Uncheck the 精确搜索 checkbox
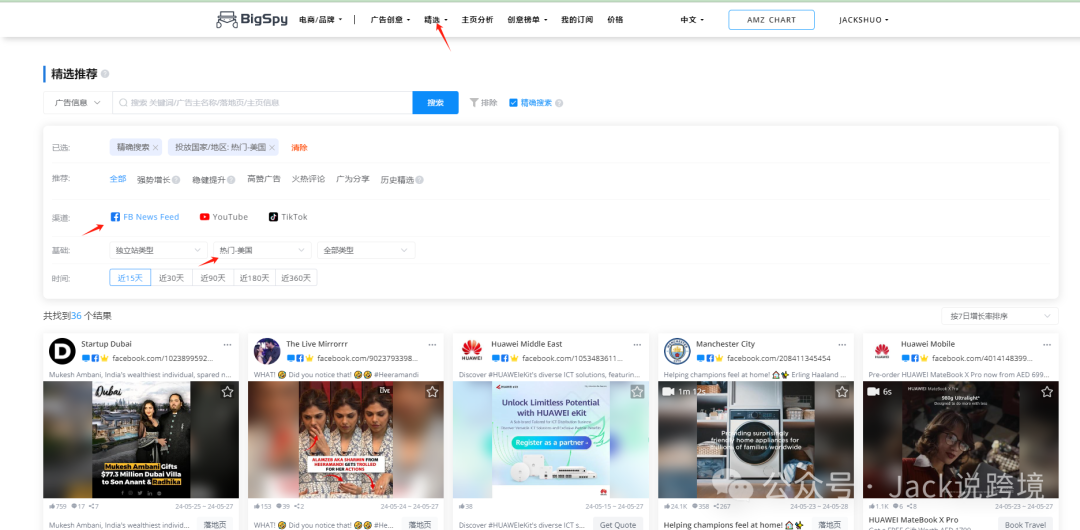This screenshot has height=530, width=1080. (x=513, y=103)
